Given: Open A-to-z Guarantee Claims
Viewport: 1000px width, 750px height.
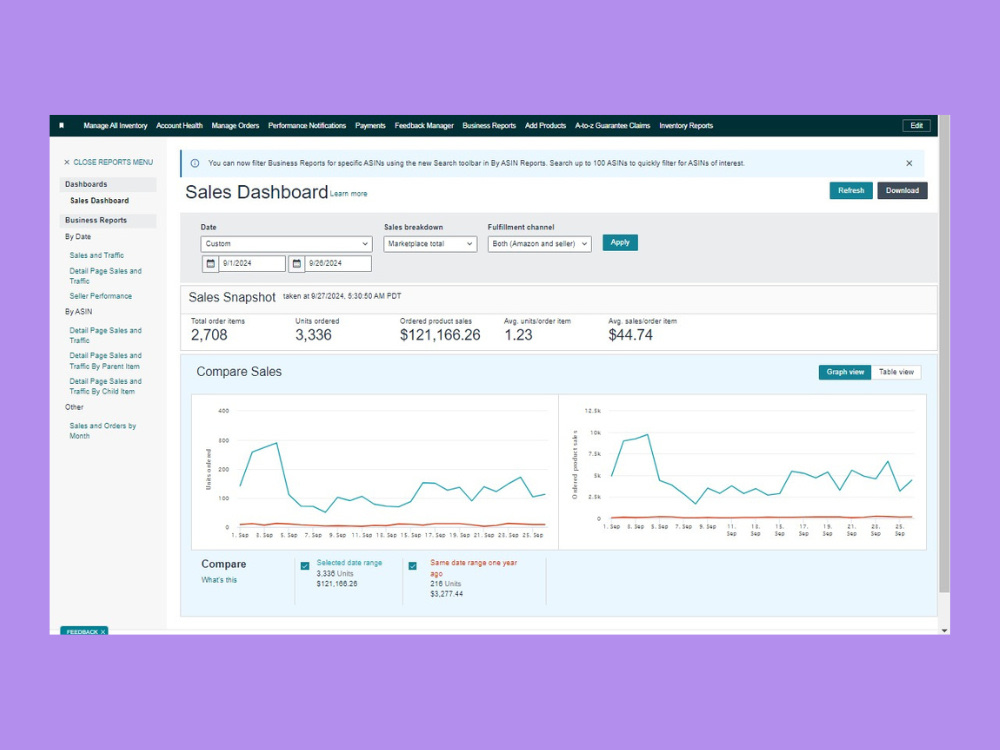Looking at the screenshot, I should pos(612,126).
